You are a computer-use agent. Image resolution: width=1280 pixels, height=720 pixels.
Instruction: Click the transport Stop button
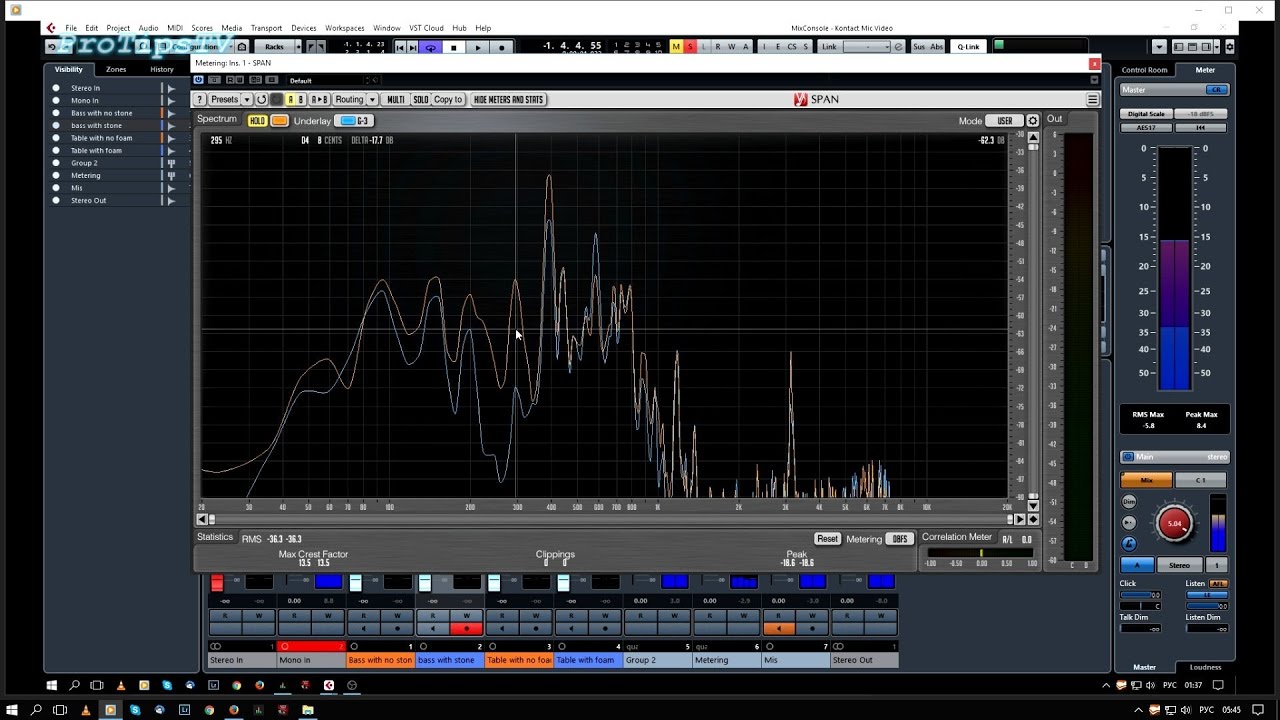pos(454,47)
